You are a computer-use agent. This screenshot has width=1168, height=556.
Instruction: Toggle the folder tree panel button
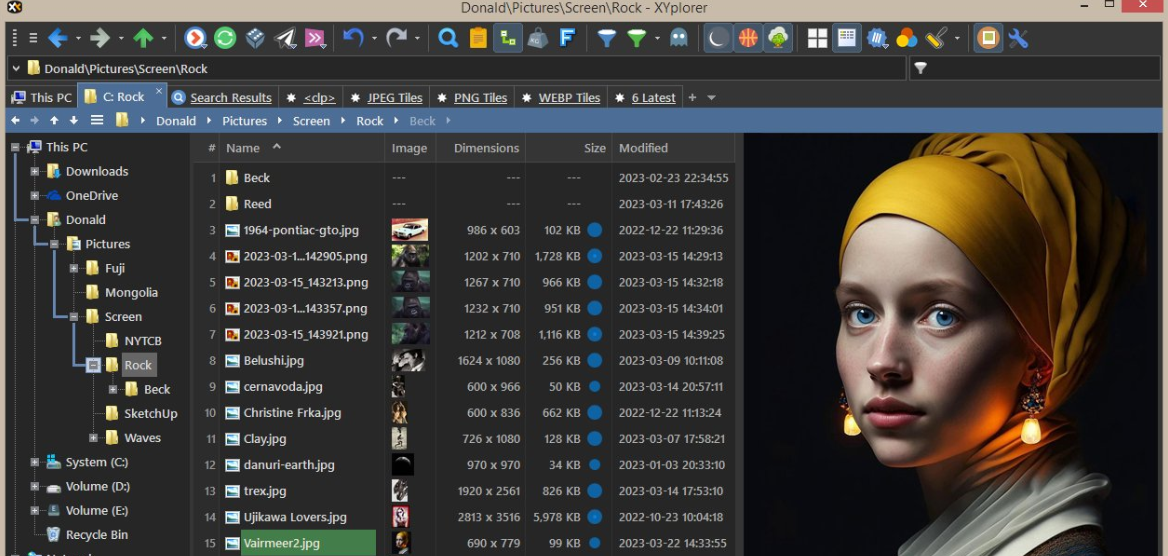(508, 38)
